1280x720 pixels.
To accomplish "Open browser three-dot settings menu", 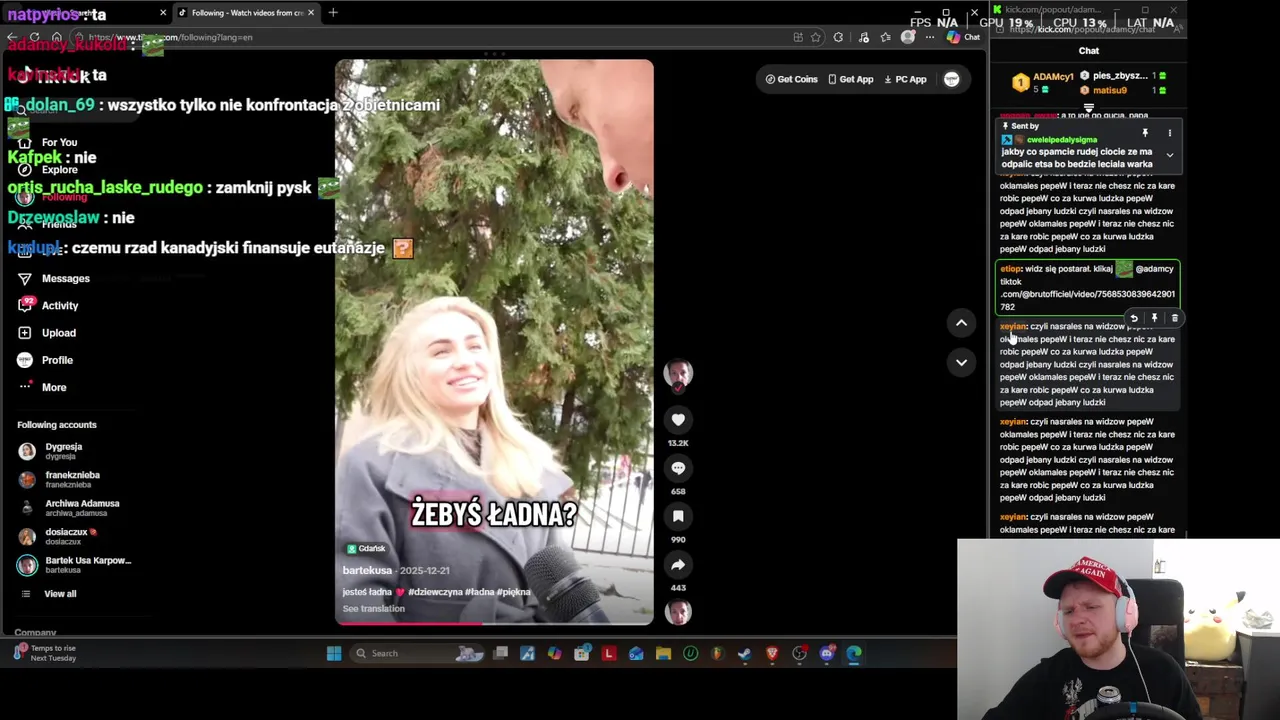I will point(929,37).
